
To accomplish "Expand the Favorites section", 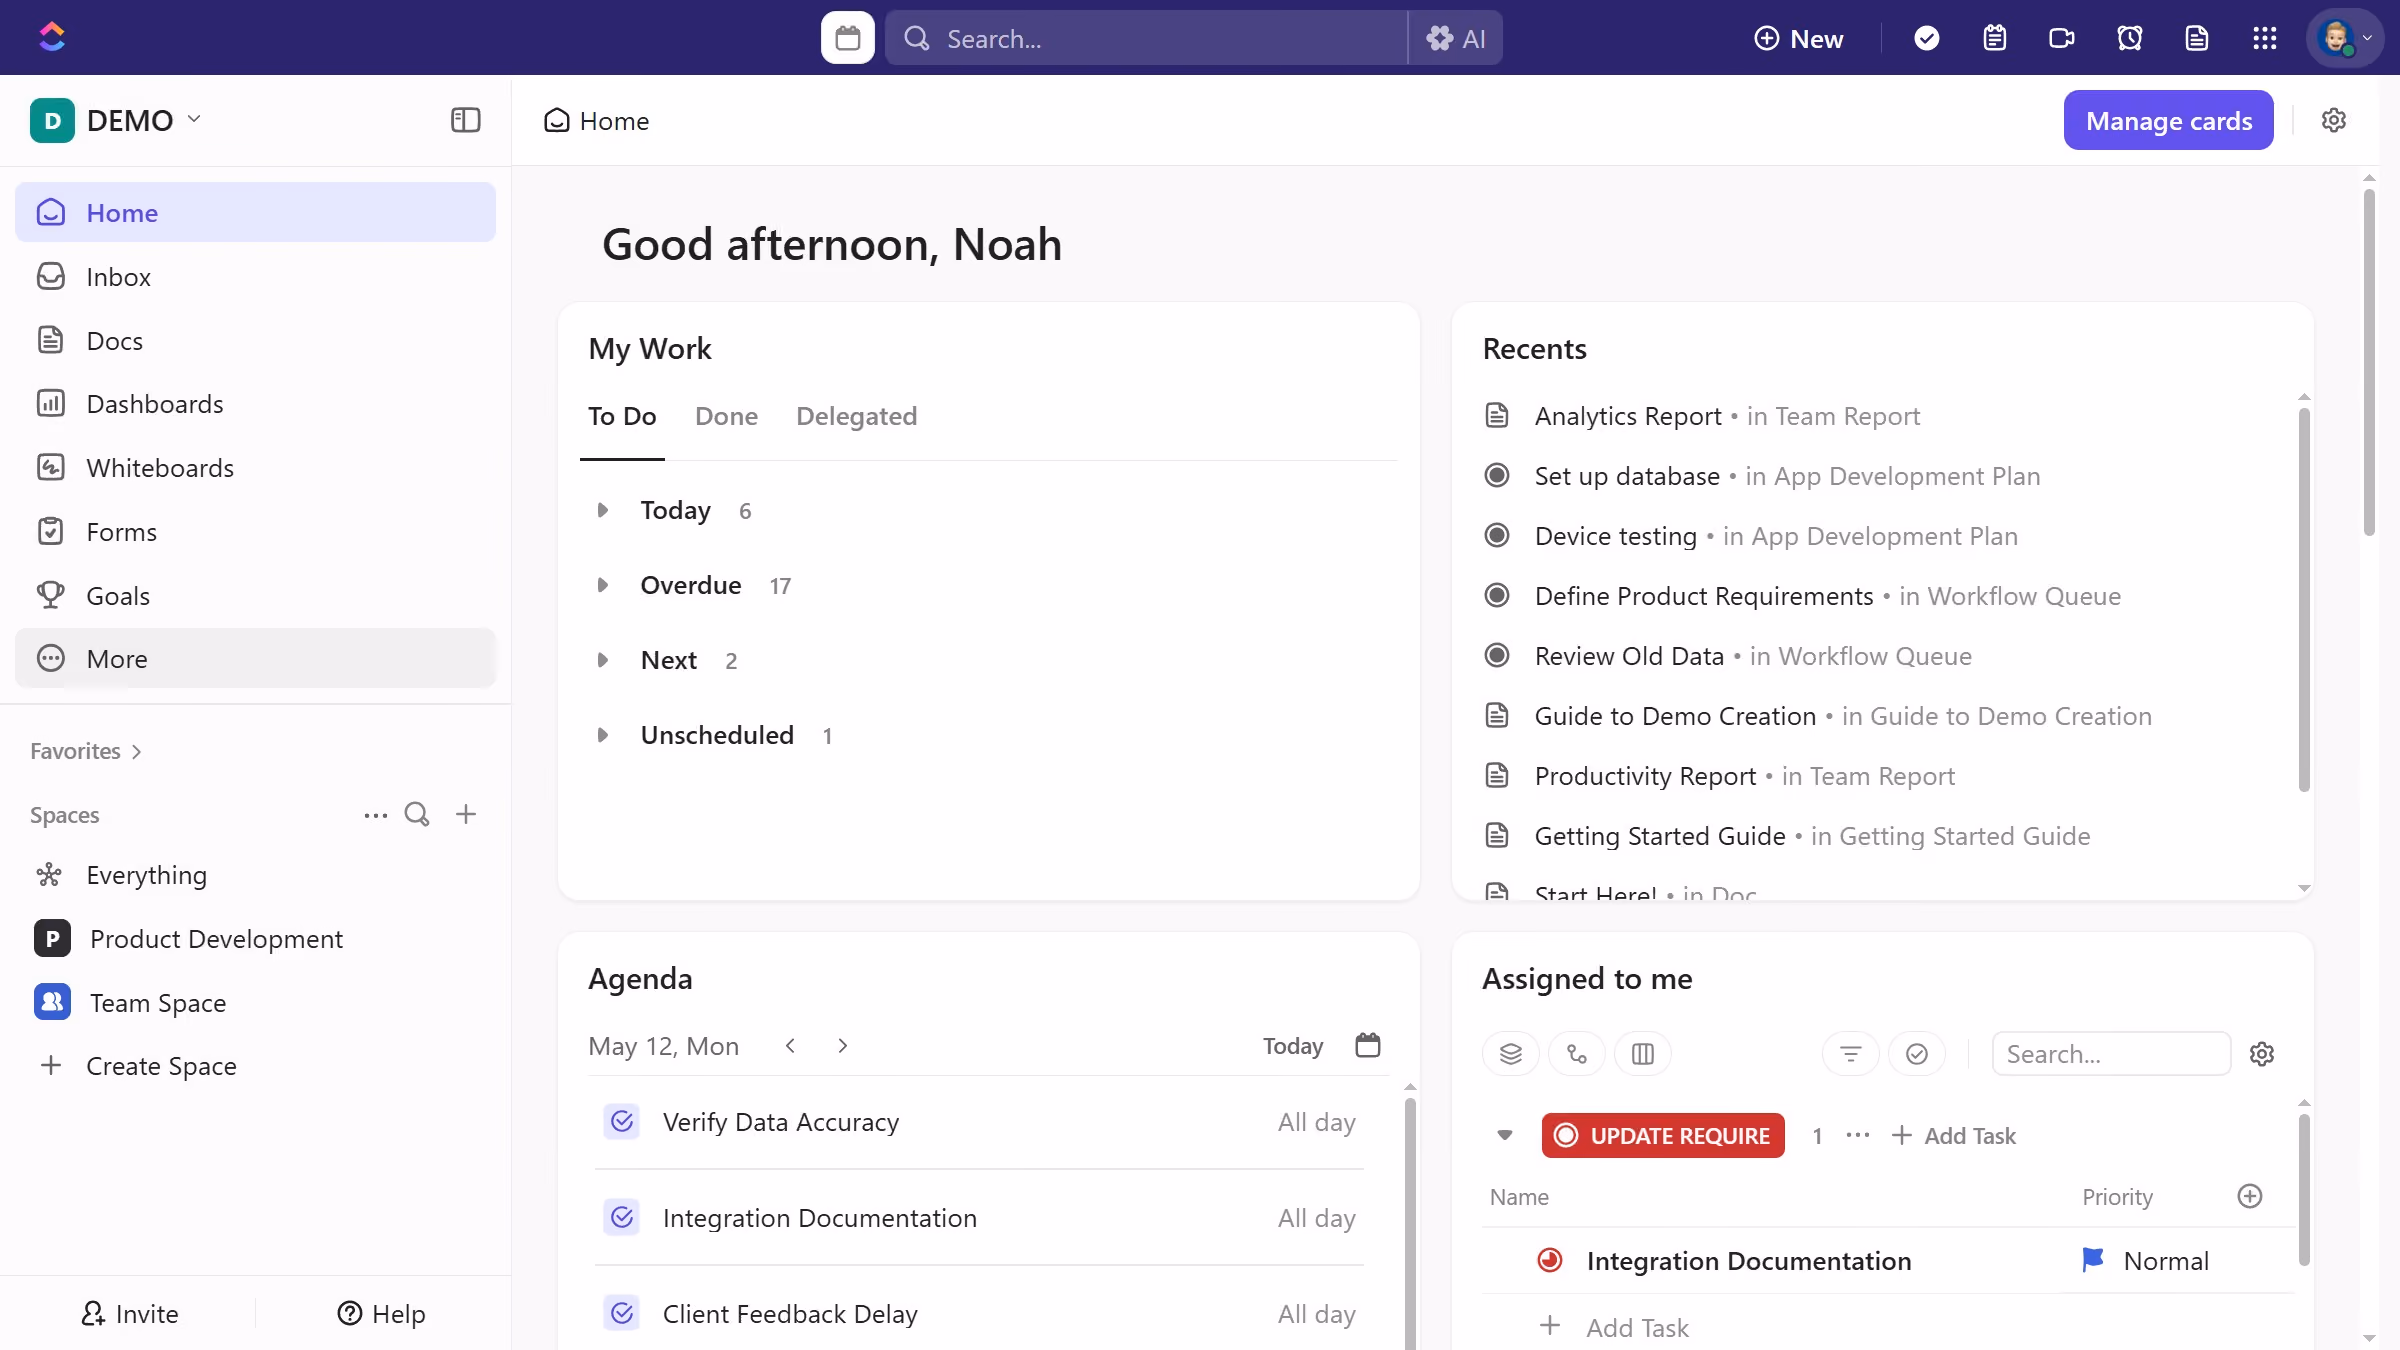I will point(86,751).
